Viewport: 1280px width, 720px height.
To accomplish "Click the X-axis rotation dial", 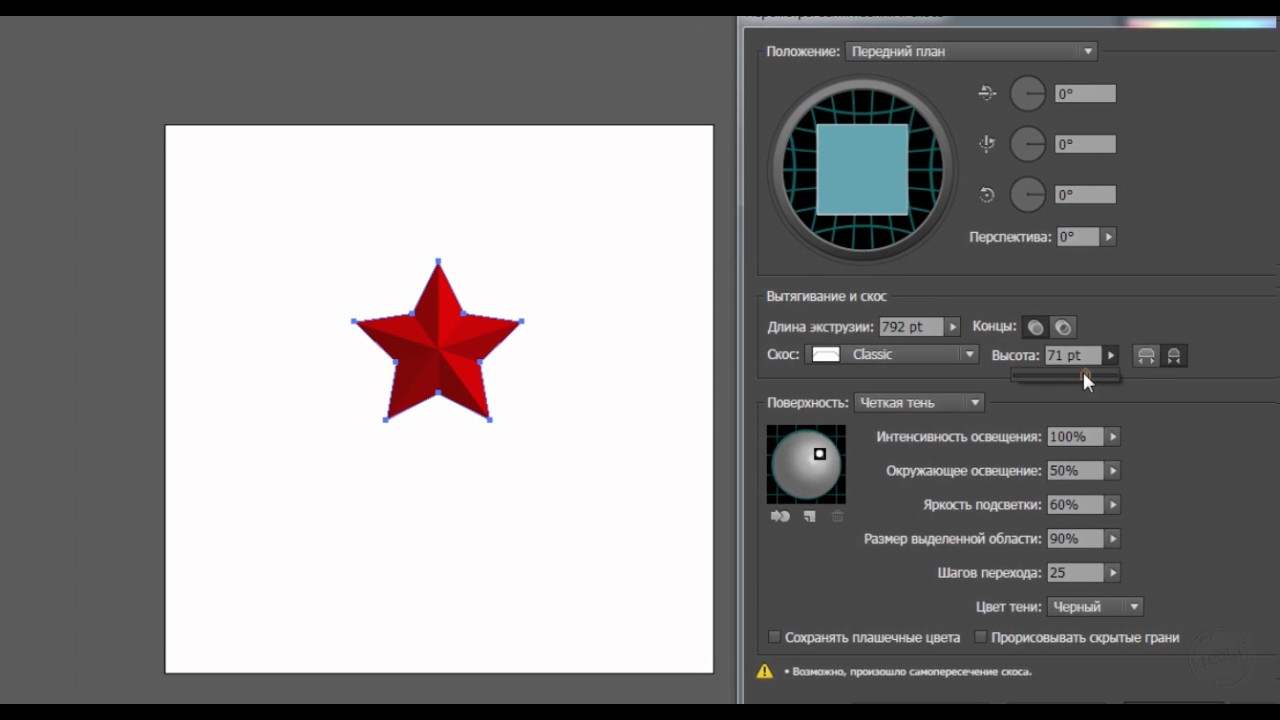I will tap(1028, 93).
